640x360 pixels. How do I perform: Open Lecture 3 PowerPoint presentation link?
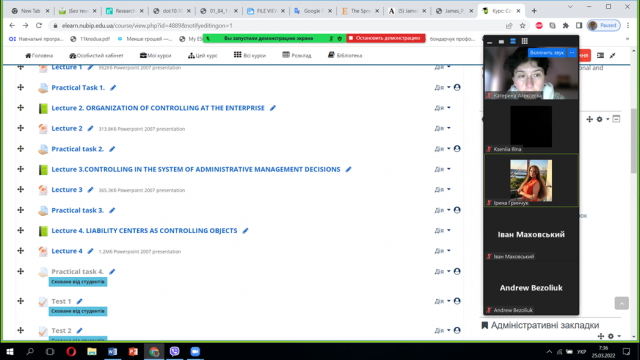click(67, 190)
